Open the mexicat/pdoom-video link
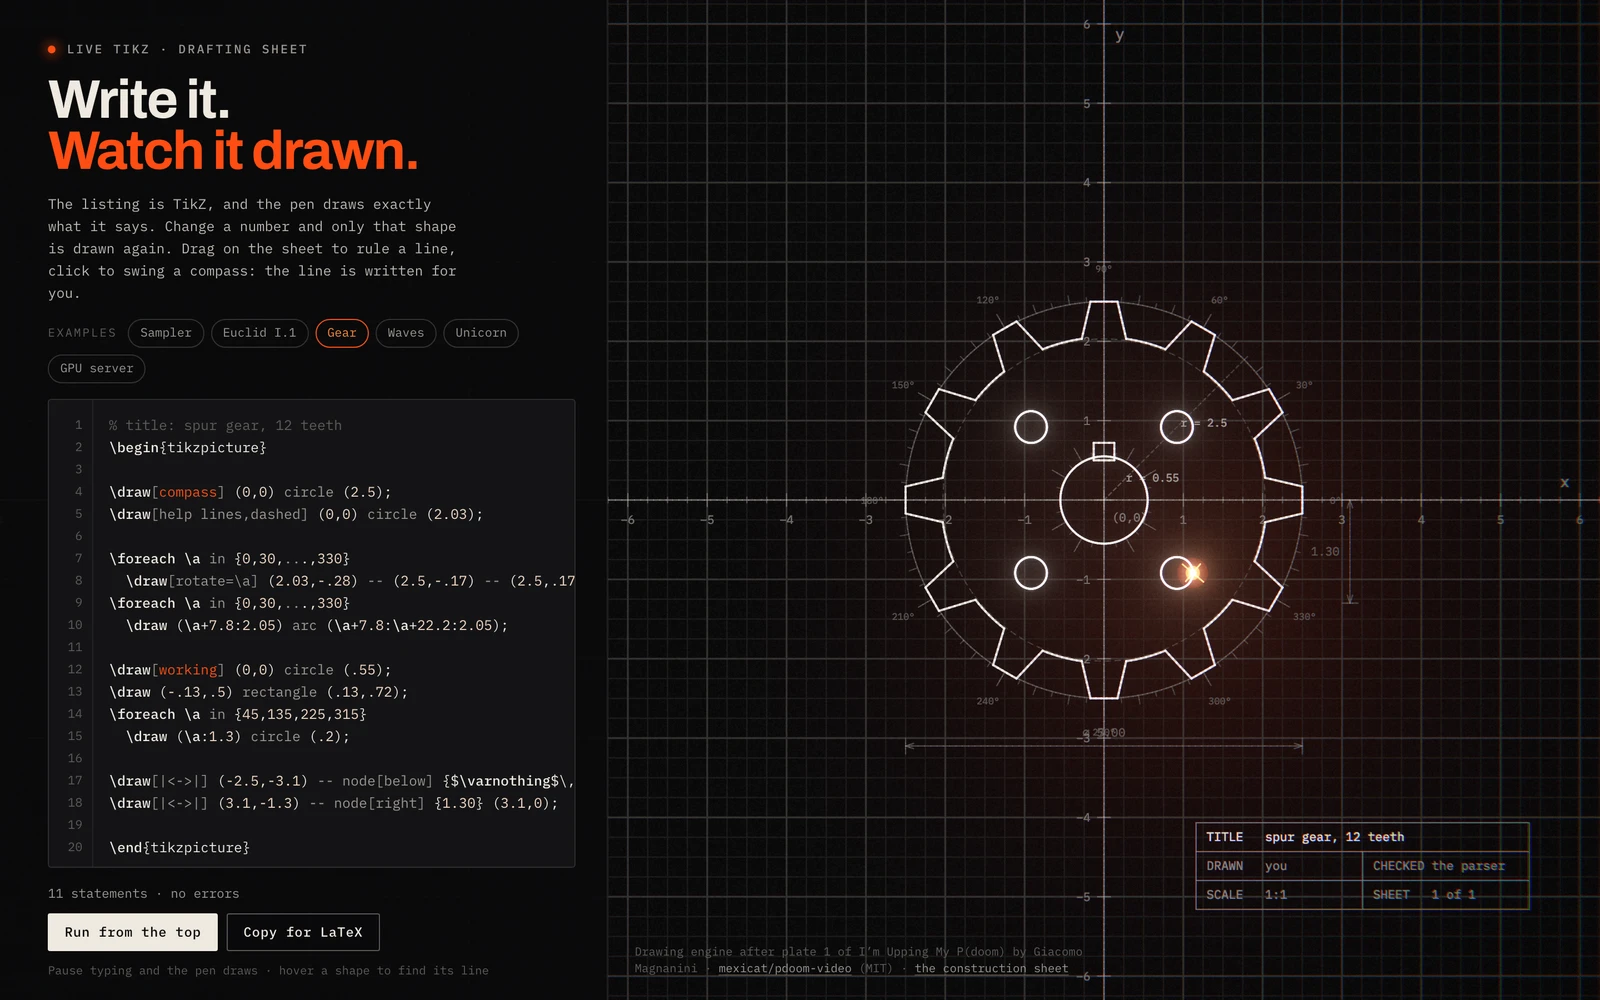 785,968
